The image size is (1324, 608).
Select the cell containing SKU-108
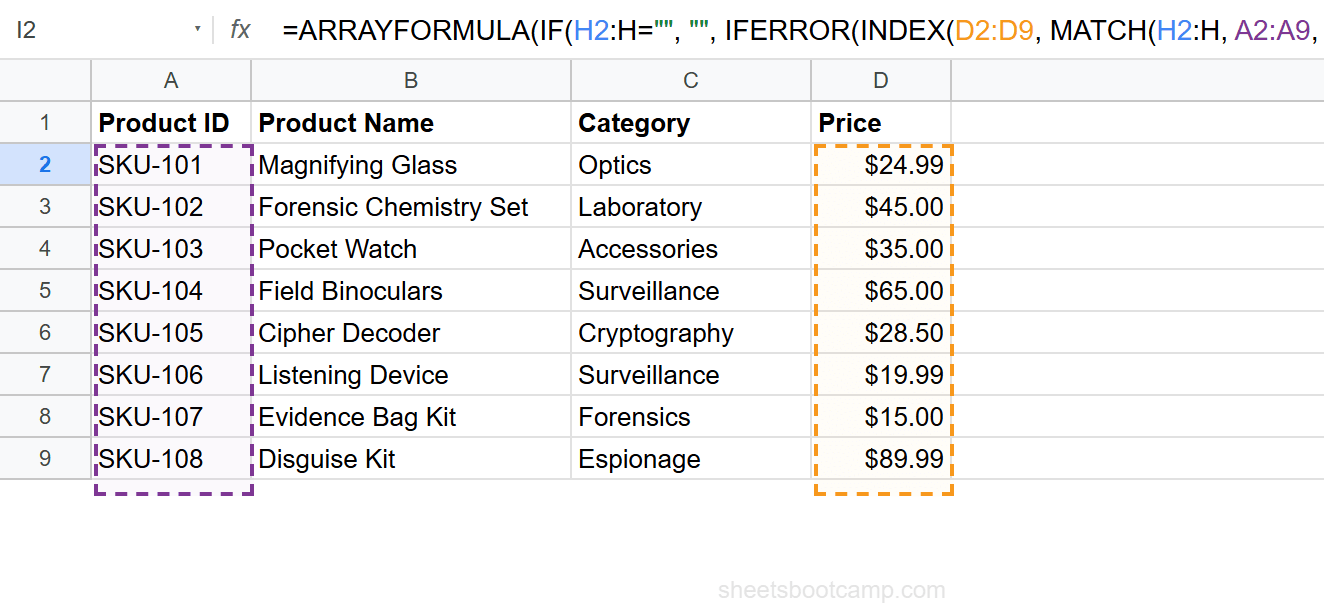[x=170, y=459]
